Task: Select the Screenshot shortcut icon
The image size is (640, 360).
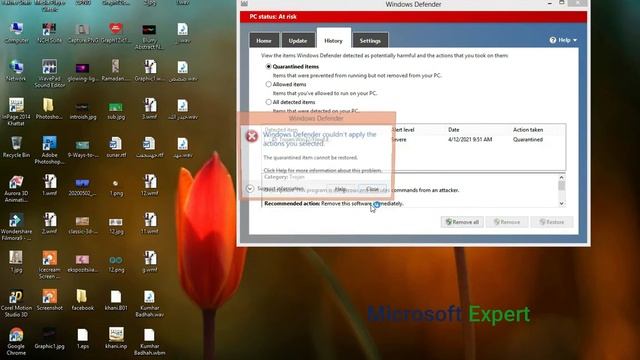Action: 49,300
